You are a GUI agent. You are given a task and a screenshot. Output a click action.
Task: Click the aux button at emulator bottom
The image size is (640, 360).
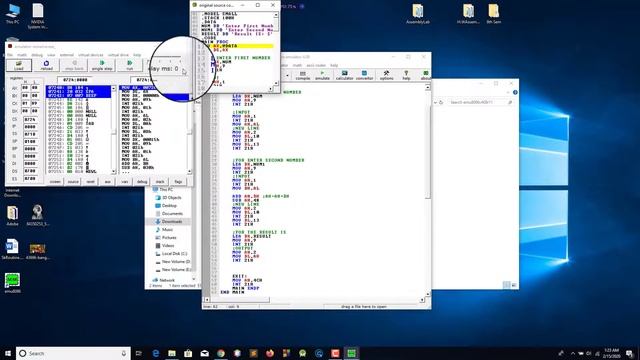click(107, 182)
